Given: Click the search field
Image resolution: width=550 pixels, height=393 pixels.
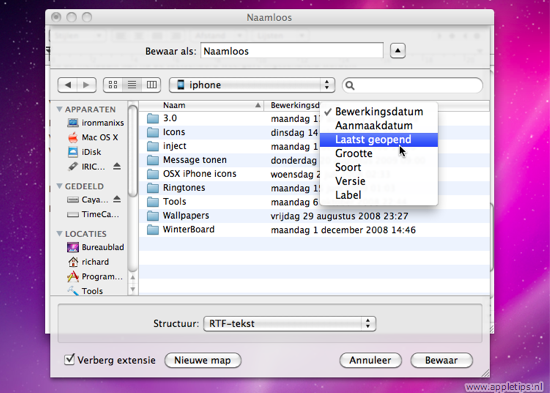Looking at the screenshot, I should coord(412,85).
